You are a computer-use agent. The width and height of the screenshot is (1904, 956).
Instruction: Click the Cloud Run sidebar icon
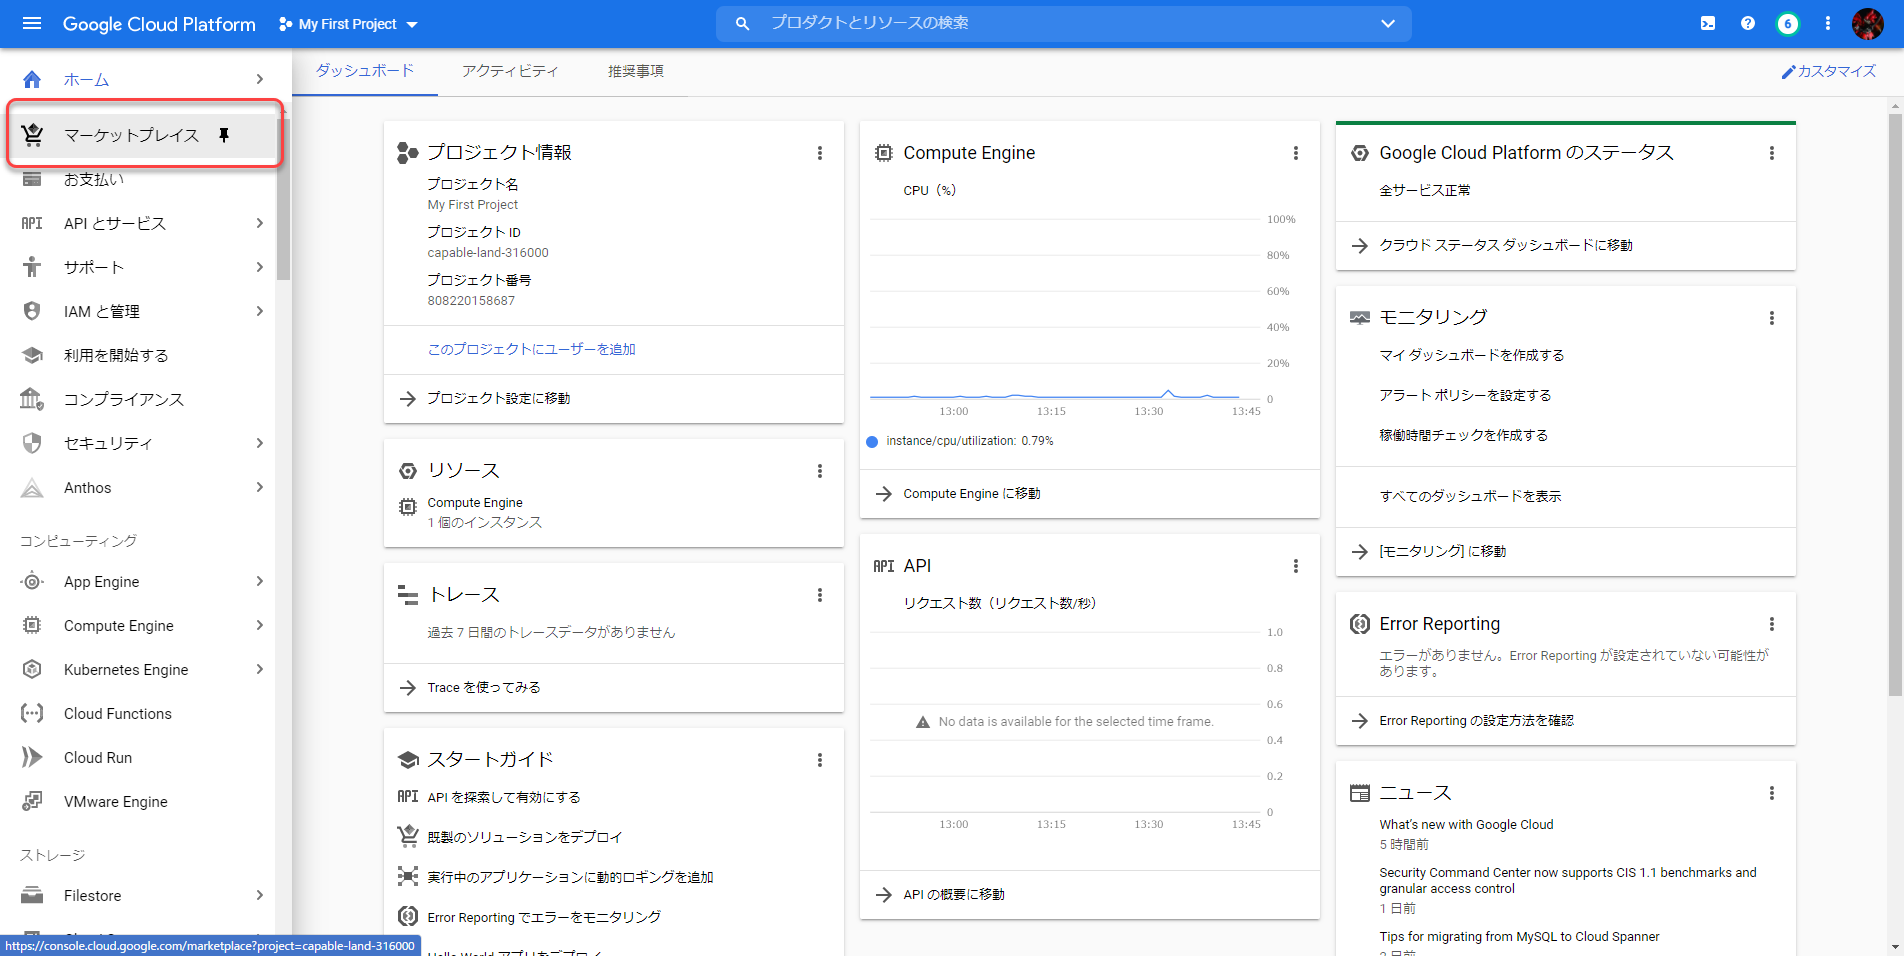32,757
